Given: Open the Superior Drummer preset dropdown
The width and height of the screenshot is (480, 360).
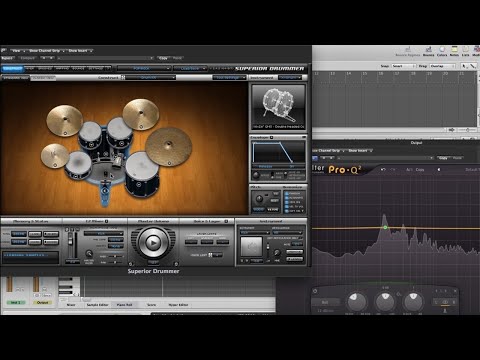Looking at the screenshot, I should (143, 68).
